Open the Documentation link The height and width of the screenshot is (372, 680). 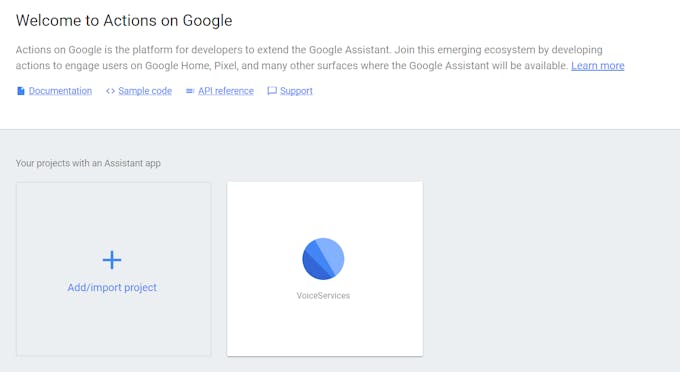pyautogui.click(x=60, y=91)
